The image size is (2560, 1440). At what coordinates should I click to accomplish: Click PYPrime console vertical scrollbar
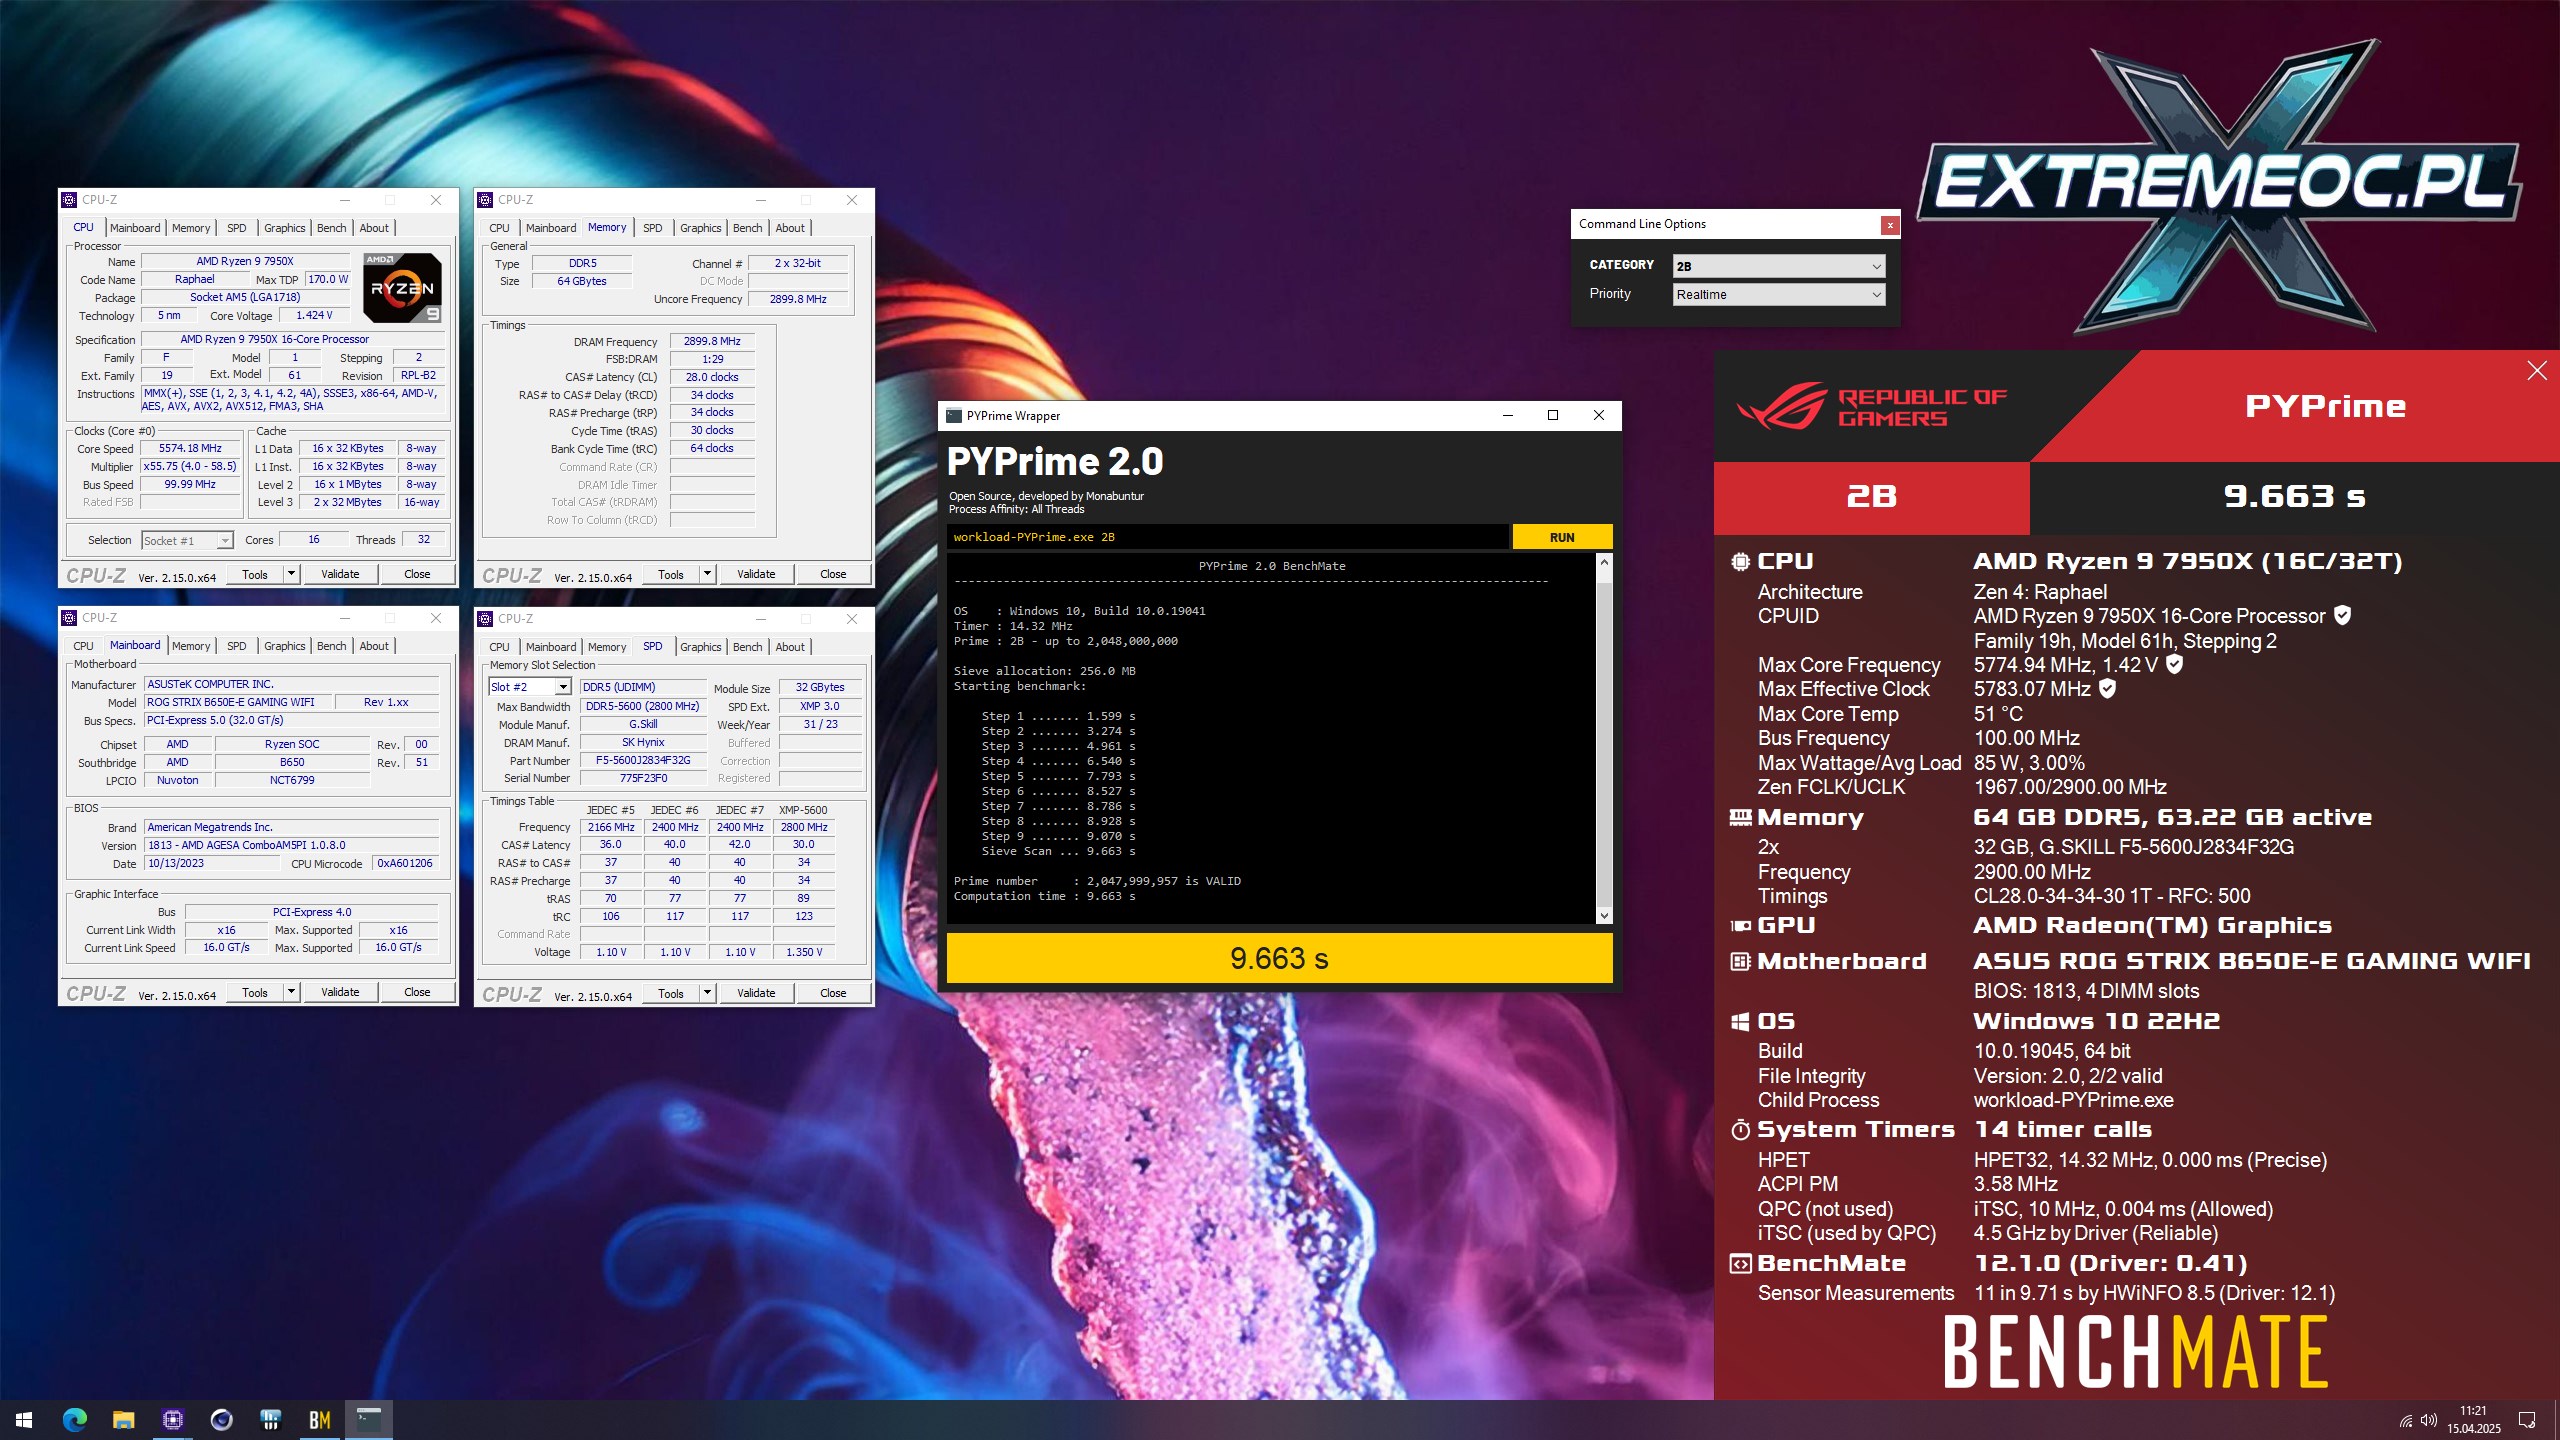pos(1604,738)
